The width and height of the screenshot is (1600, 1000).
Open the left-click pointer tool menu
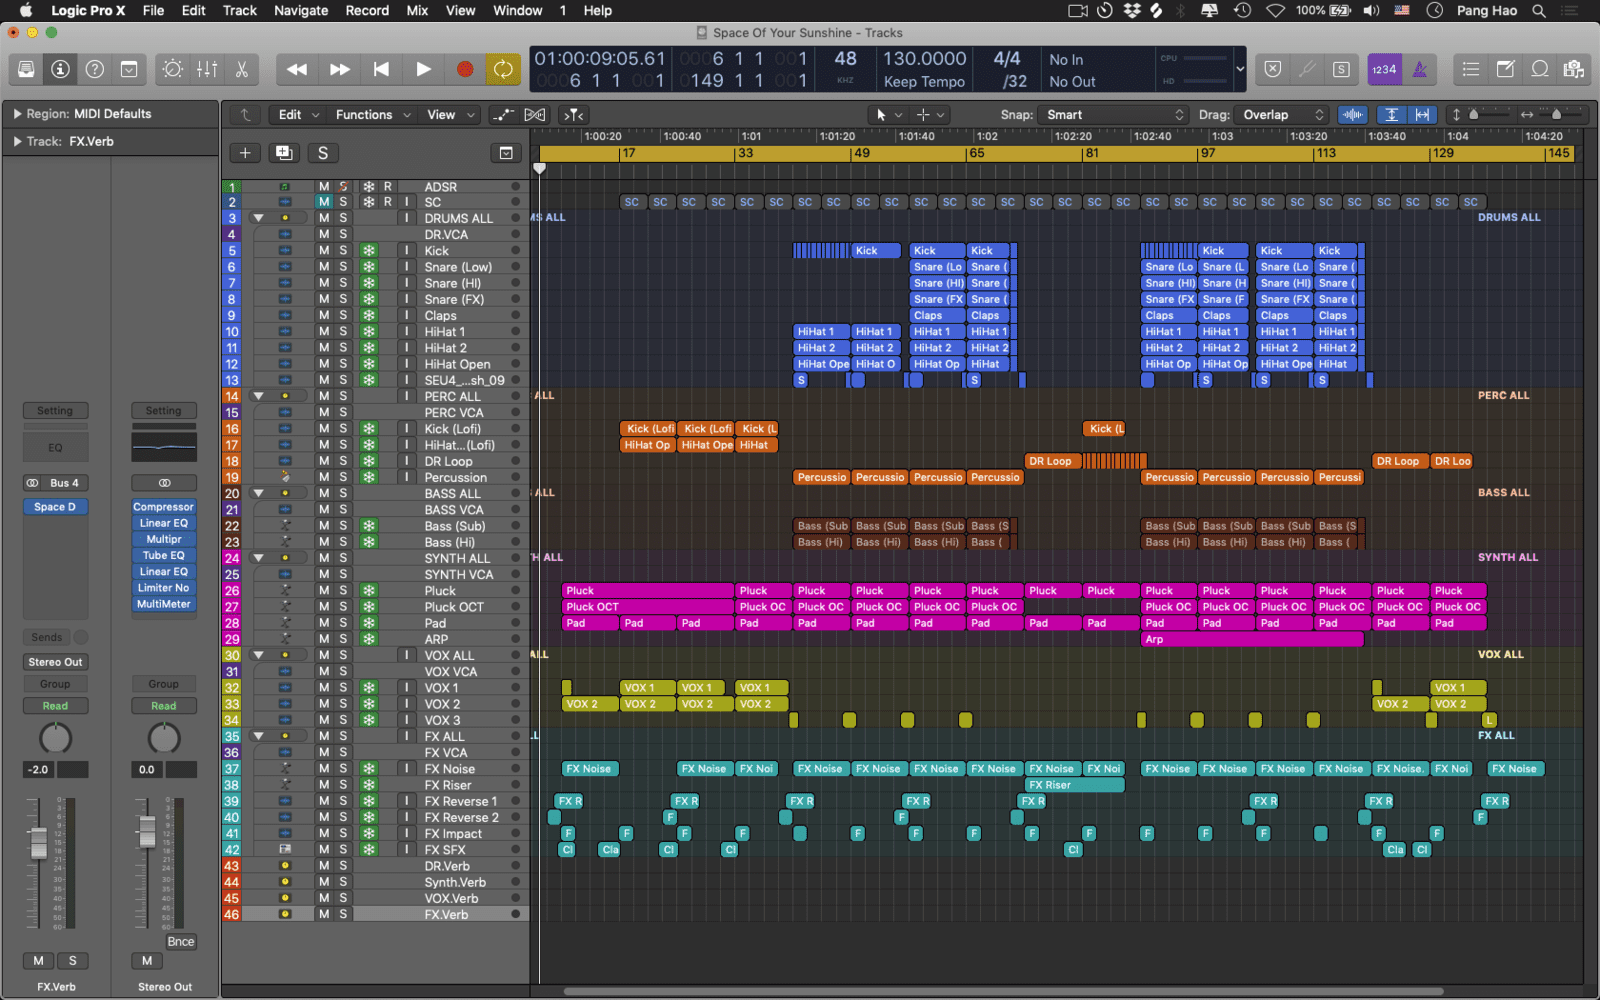889,115
